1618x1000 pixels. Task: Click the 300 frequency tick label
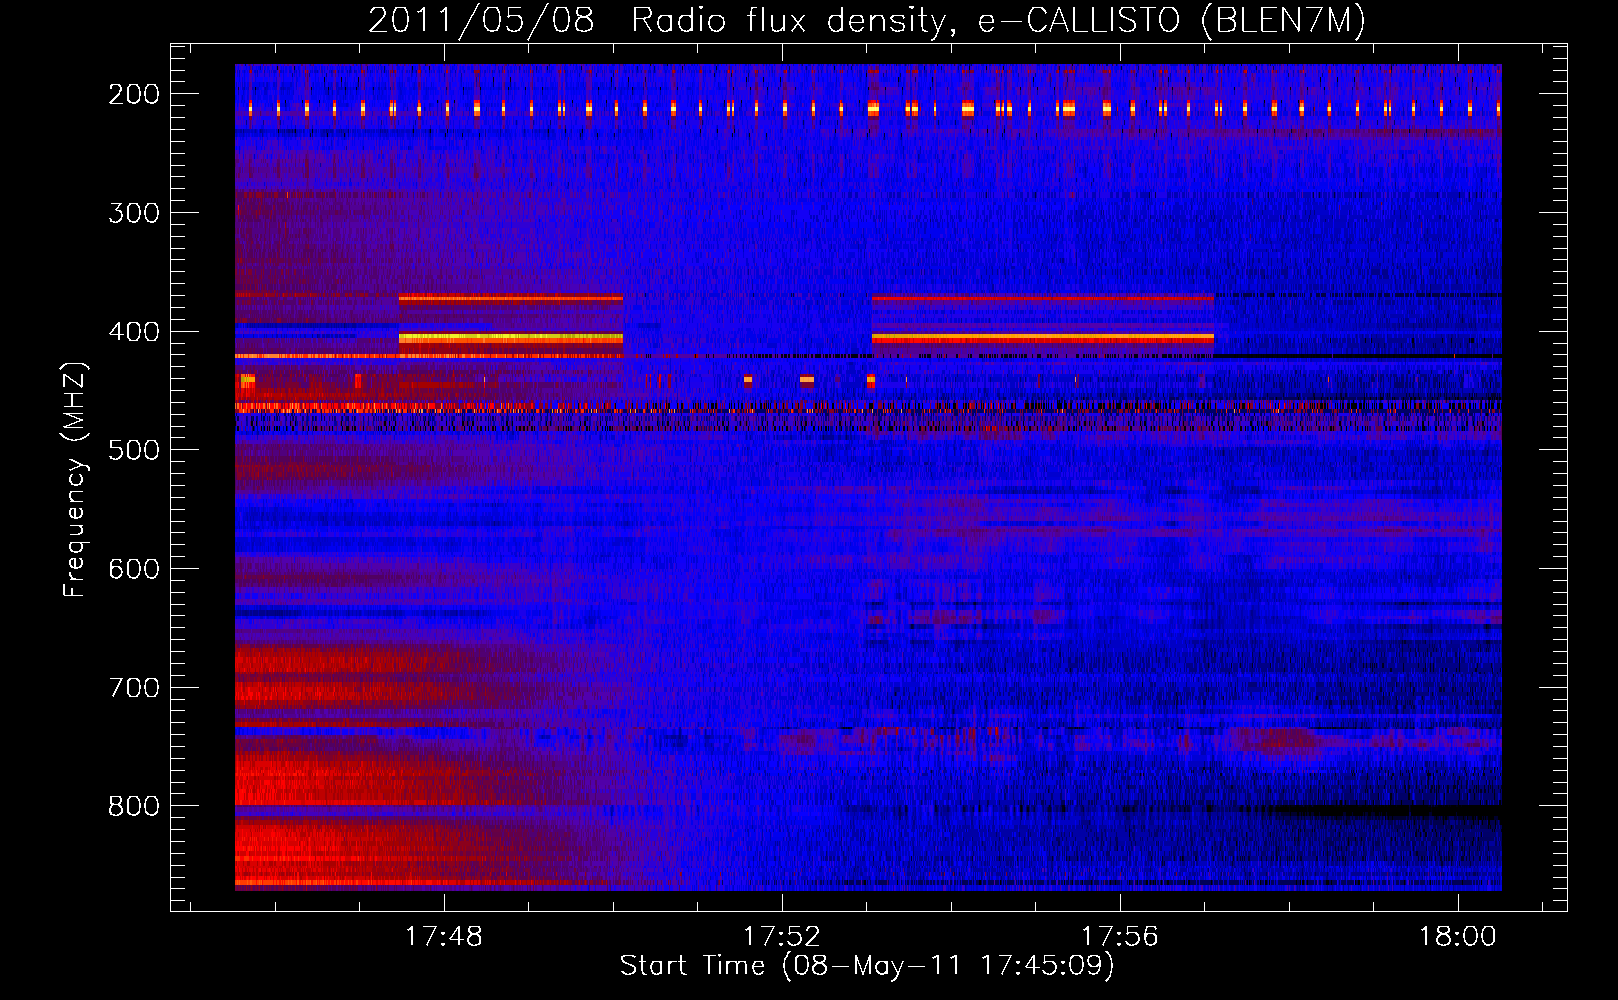tap(134, 213)
